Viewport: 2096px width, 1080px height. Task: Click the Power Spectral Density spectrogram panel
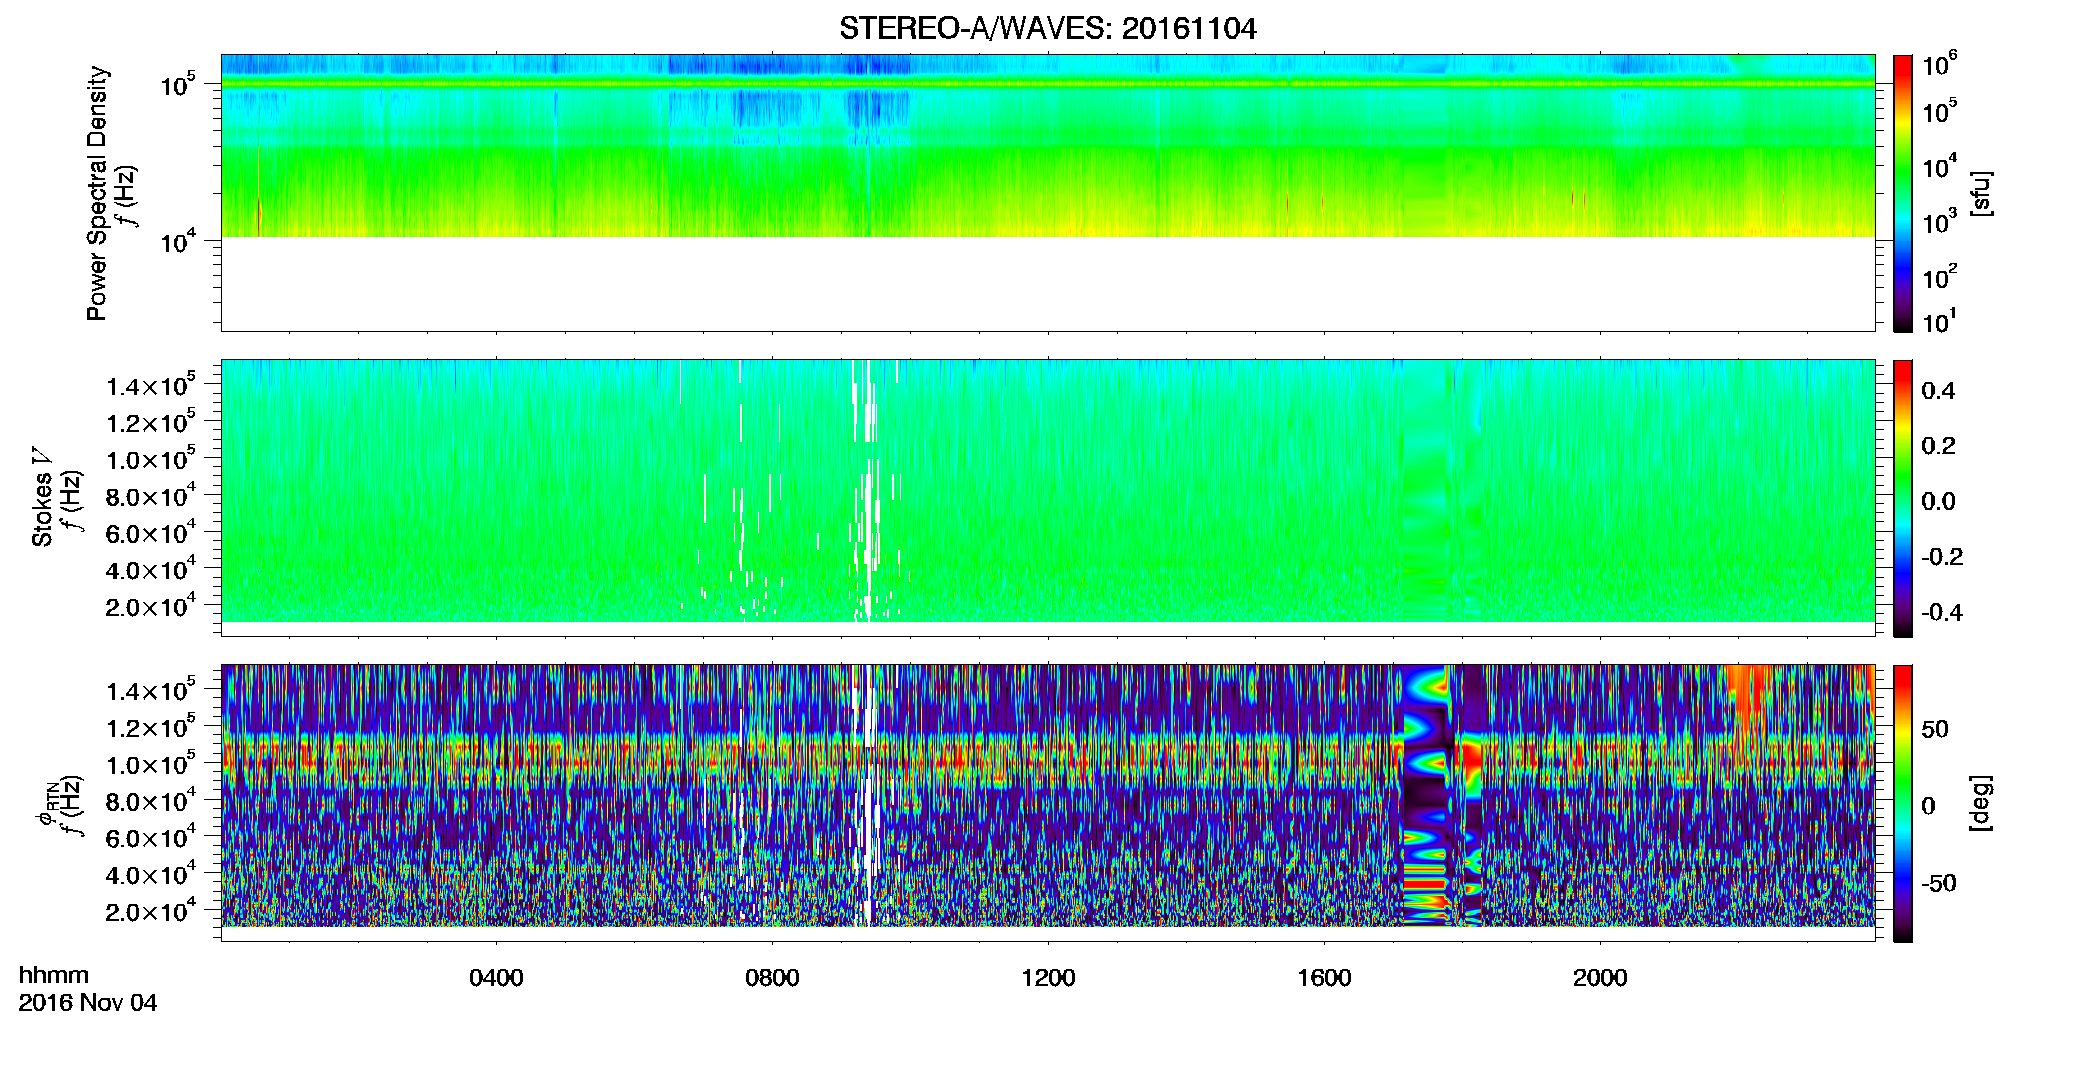[x=1047, y=193]
